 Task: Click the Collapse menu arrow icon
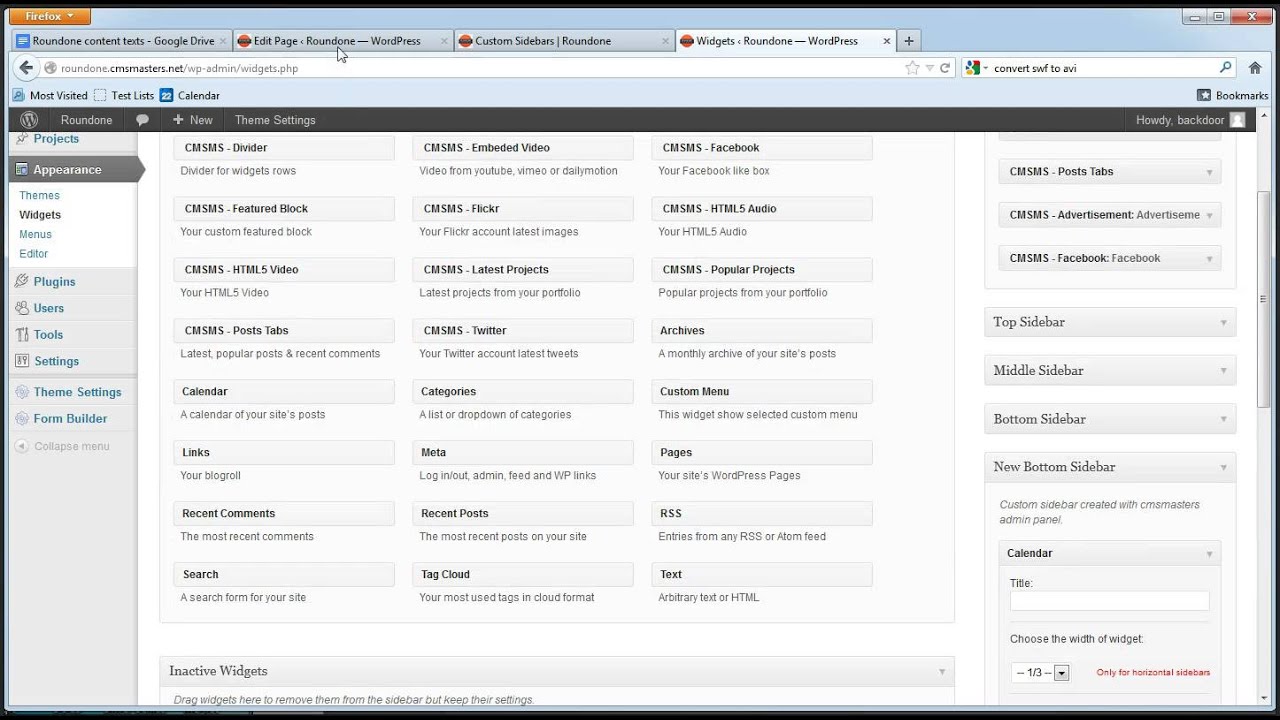pyautogui.click(x=22, y=446)
